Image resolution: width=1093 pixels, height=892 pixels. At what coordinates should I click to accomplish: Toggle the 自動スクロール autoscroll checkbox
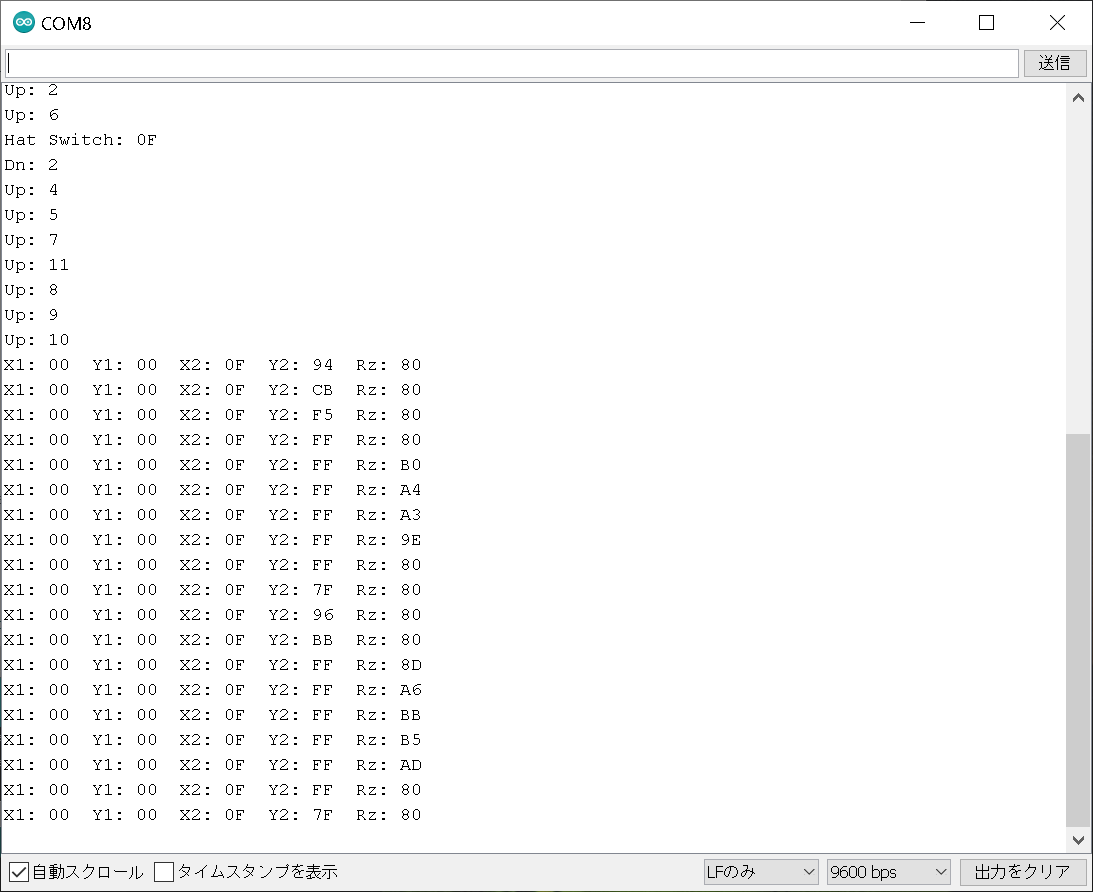coord(19,872)
